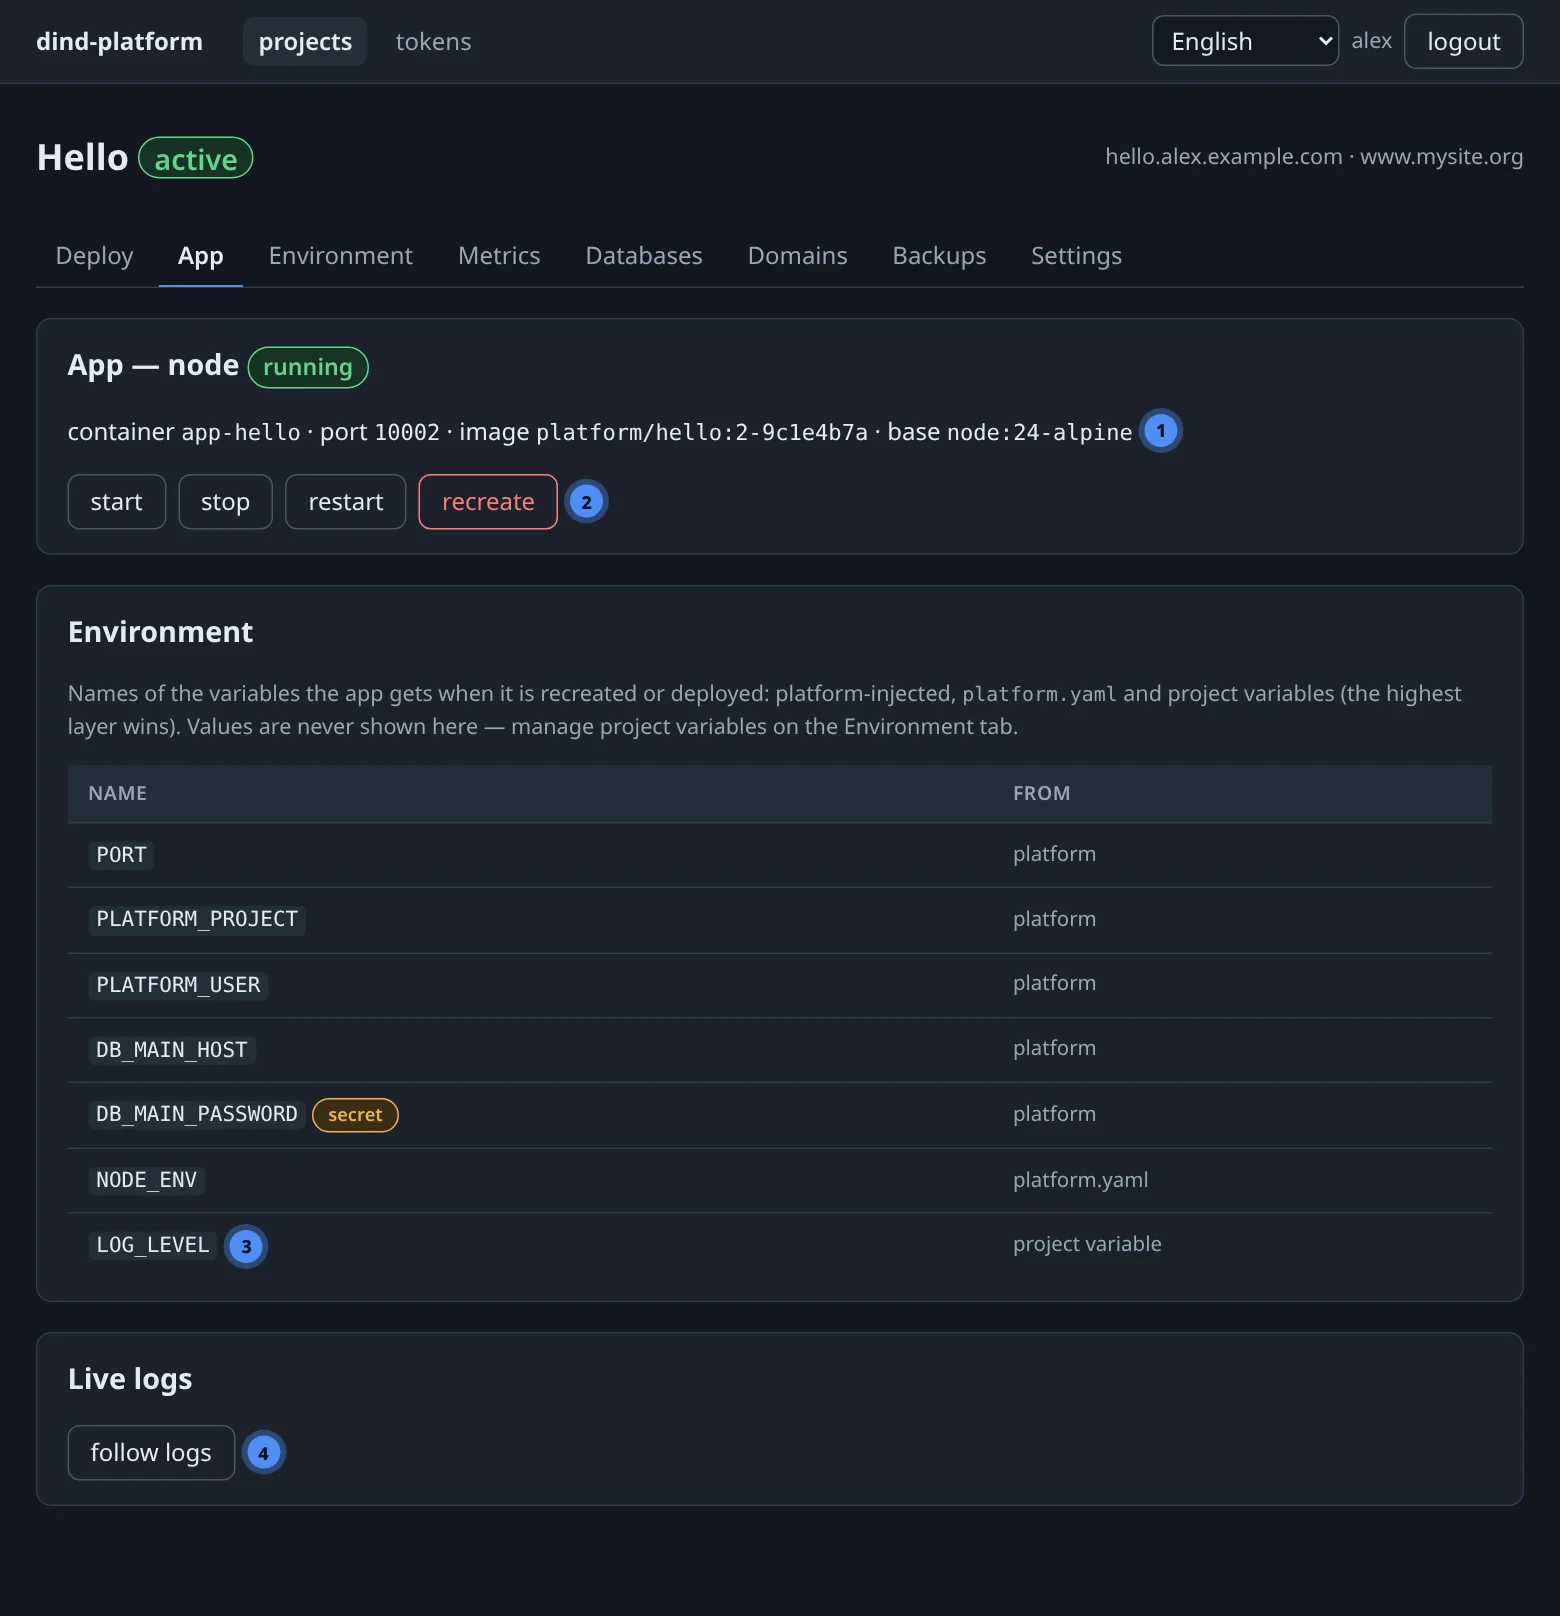Click the alex username text
The height and width of the screenshot is (1616, 1560).
[x=1372, y=41]
